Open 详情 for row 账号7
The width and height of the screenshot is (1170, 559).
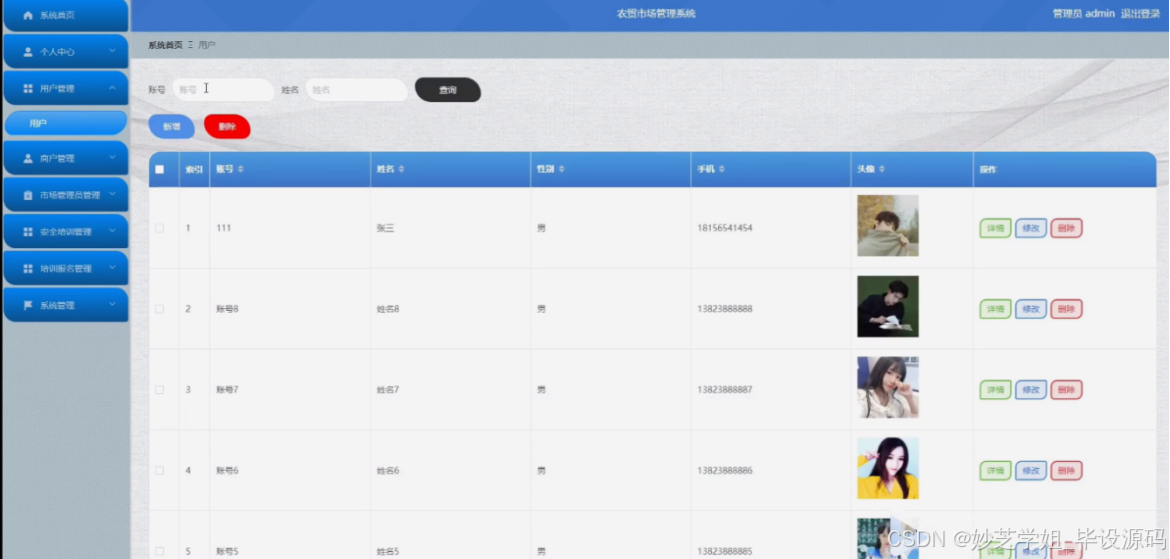tap(995, 390)
